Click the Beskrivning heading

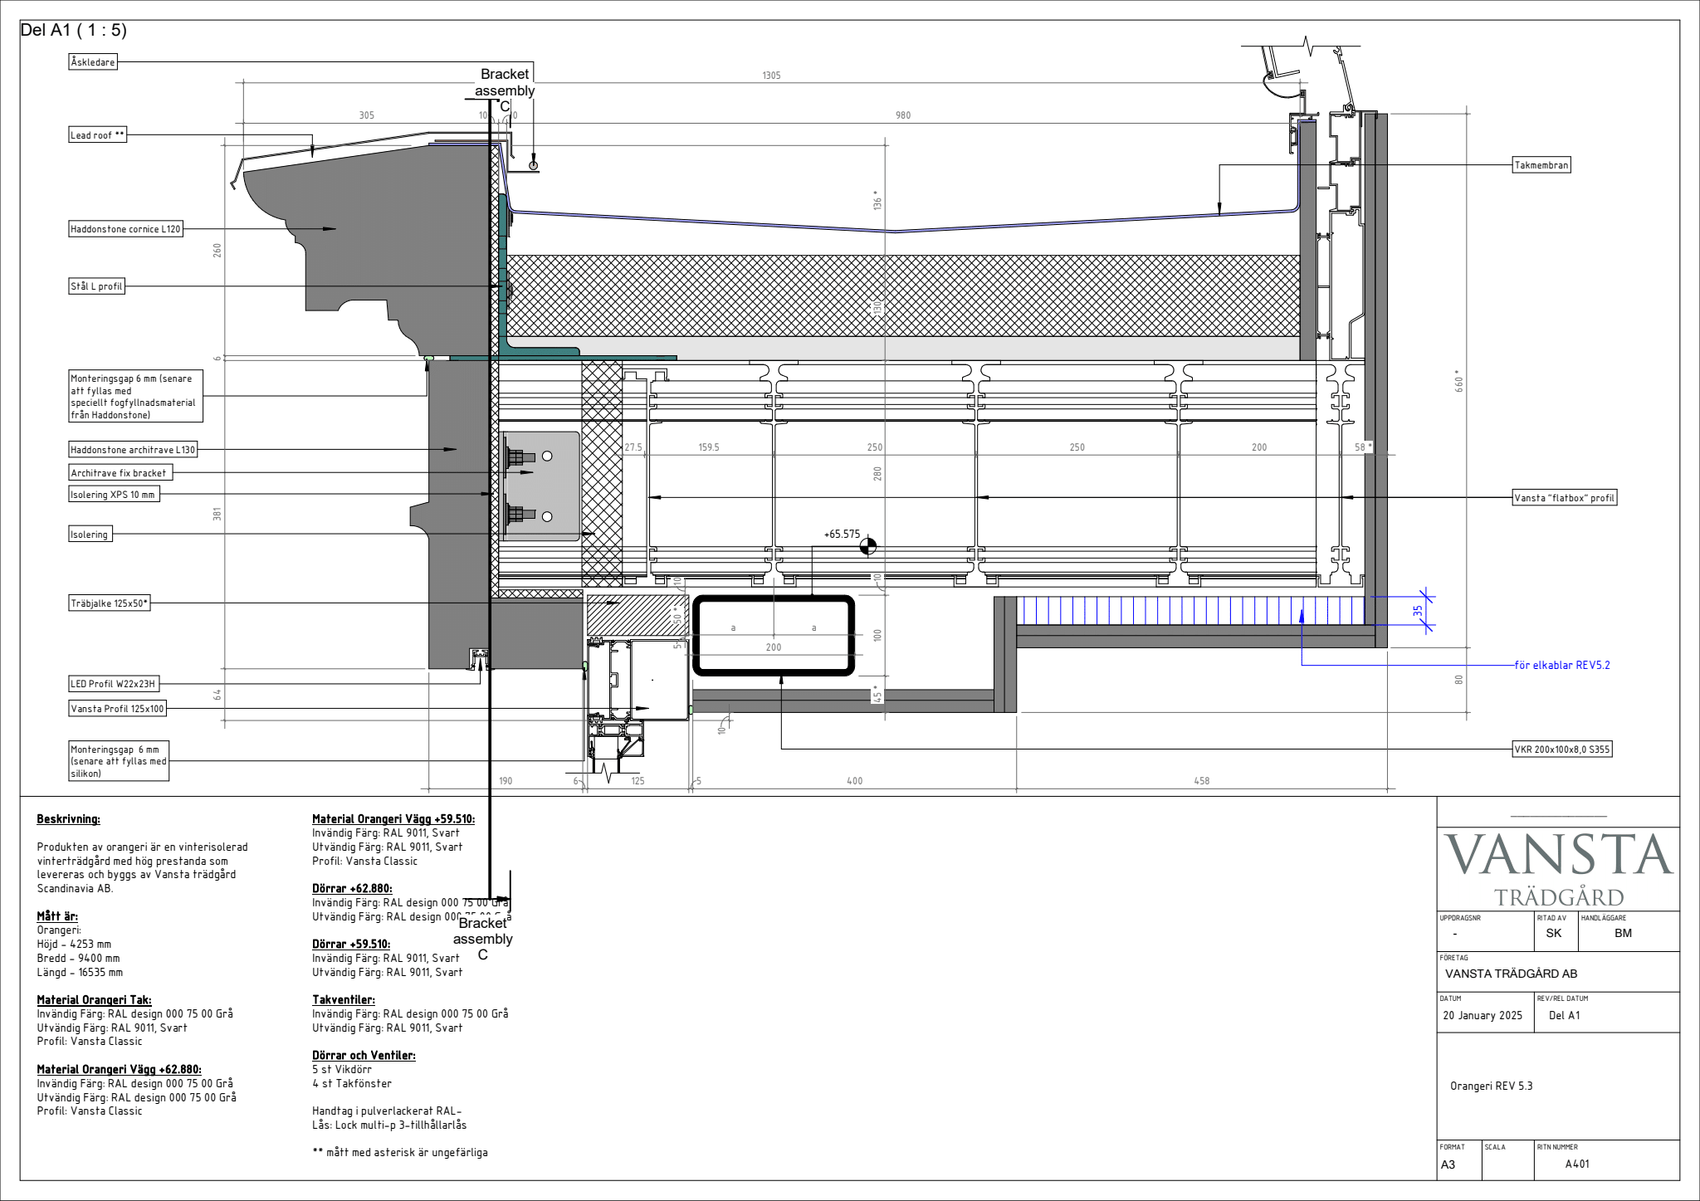pos(68,819)
